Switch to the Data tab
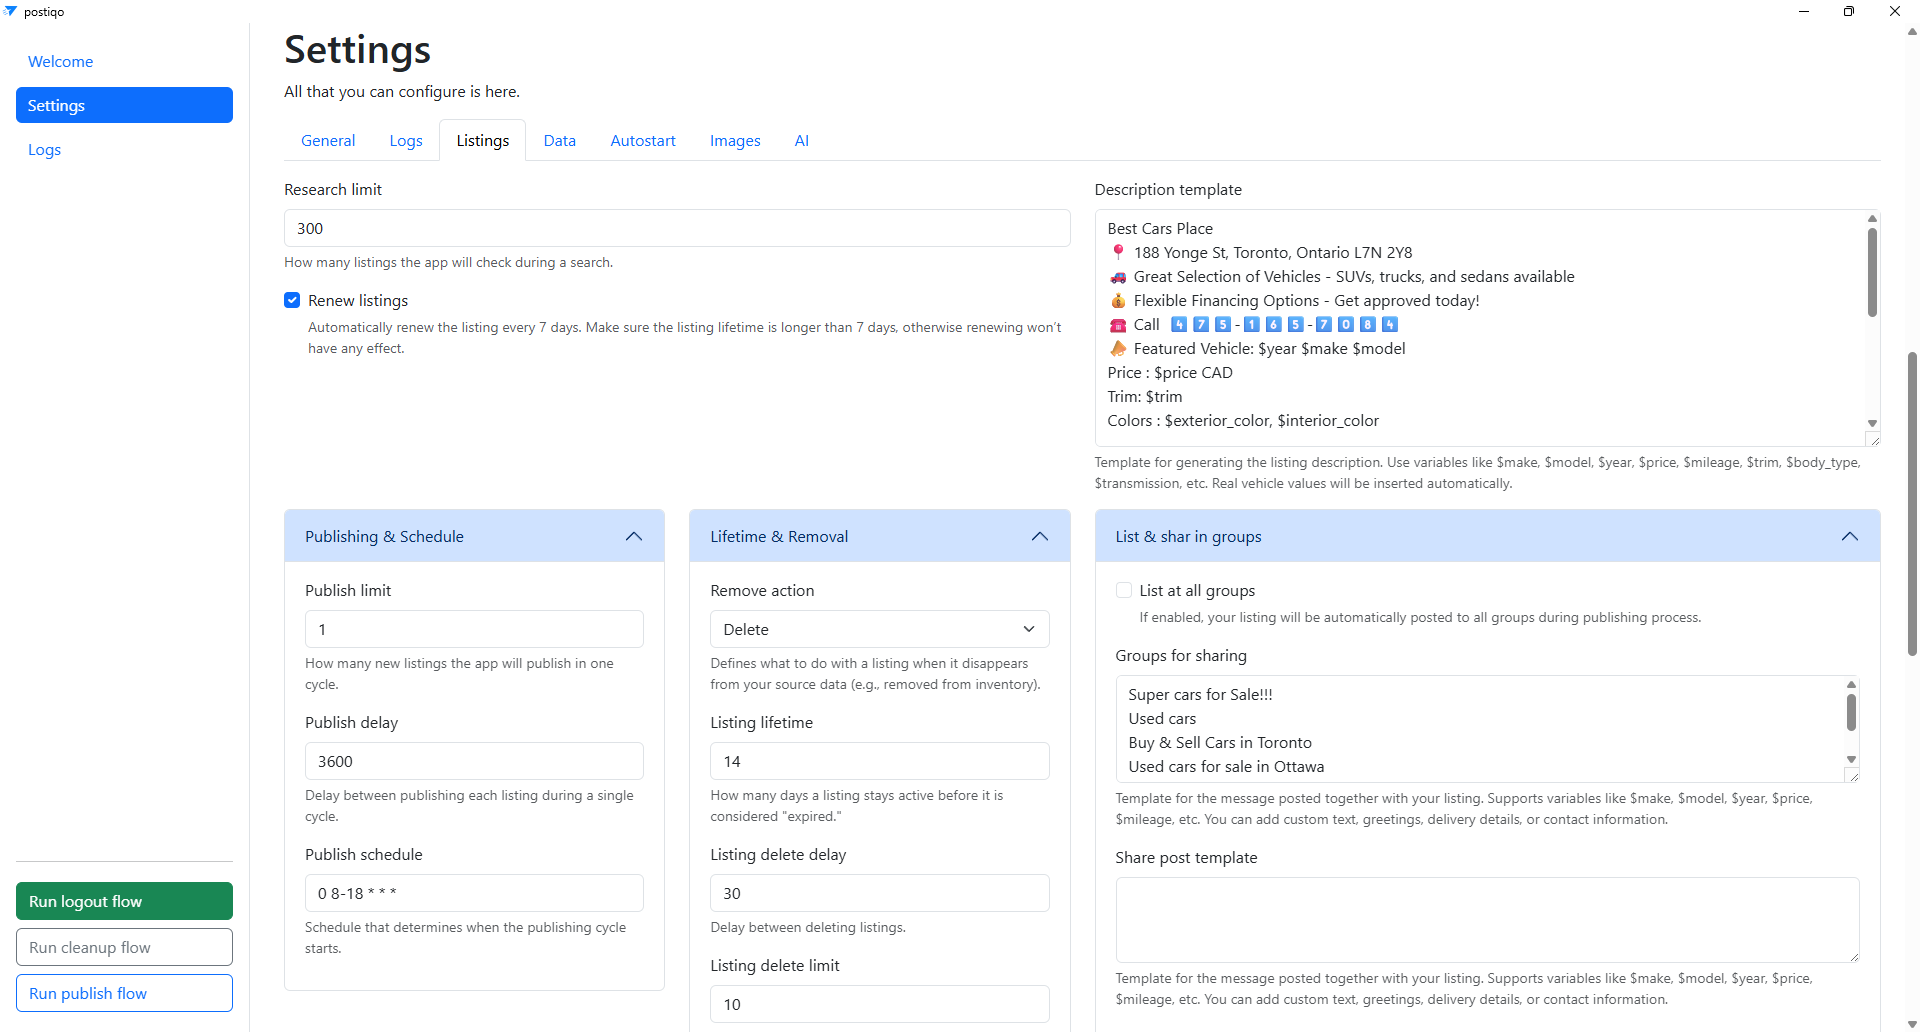Viewport: 1920px width, 1032px height. coord(559,140)
